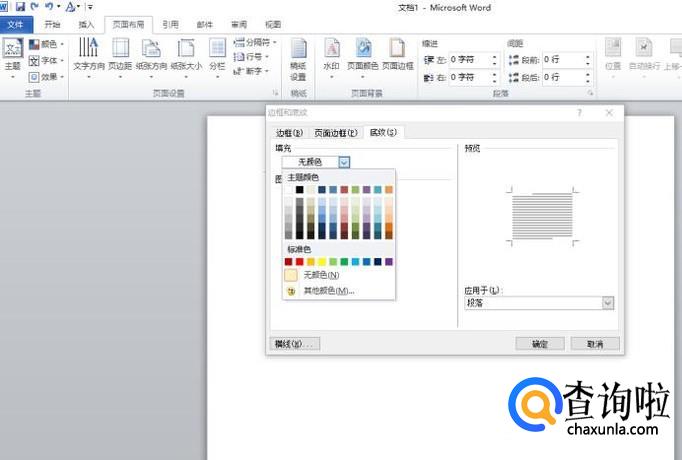Open the 文字方向 text direction options
682x460 pixels.
[x=89, y=58]
